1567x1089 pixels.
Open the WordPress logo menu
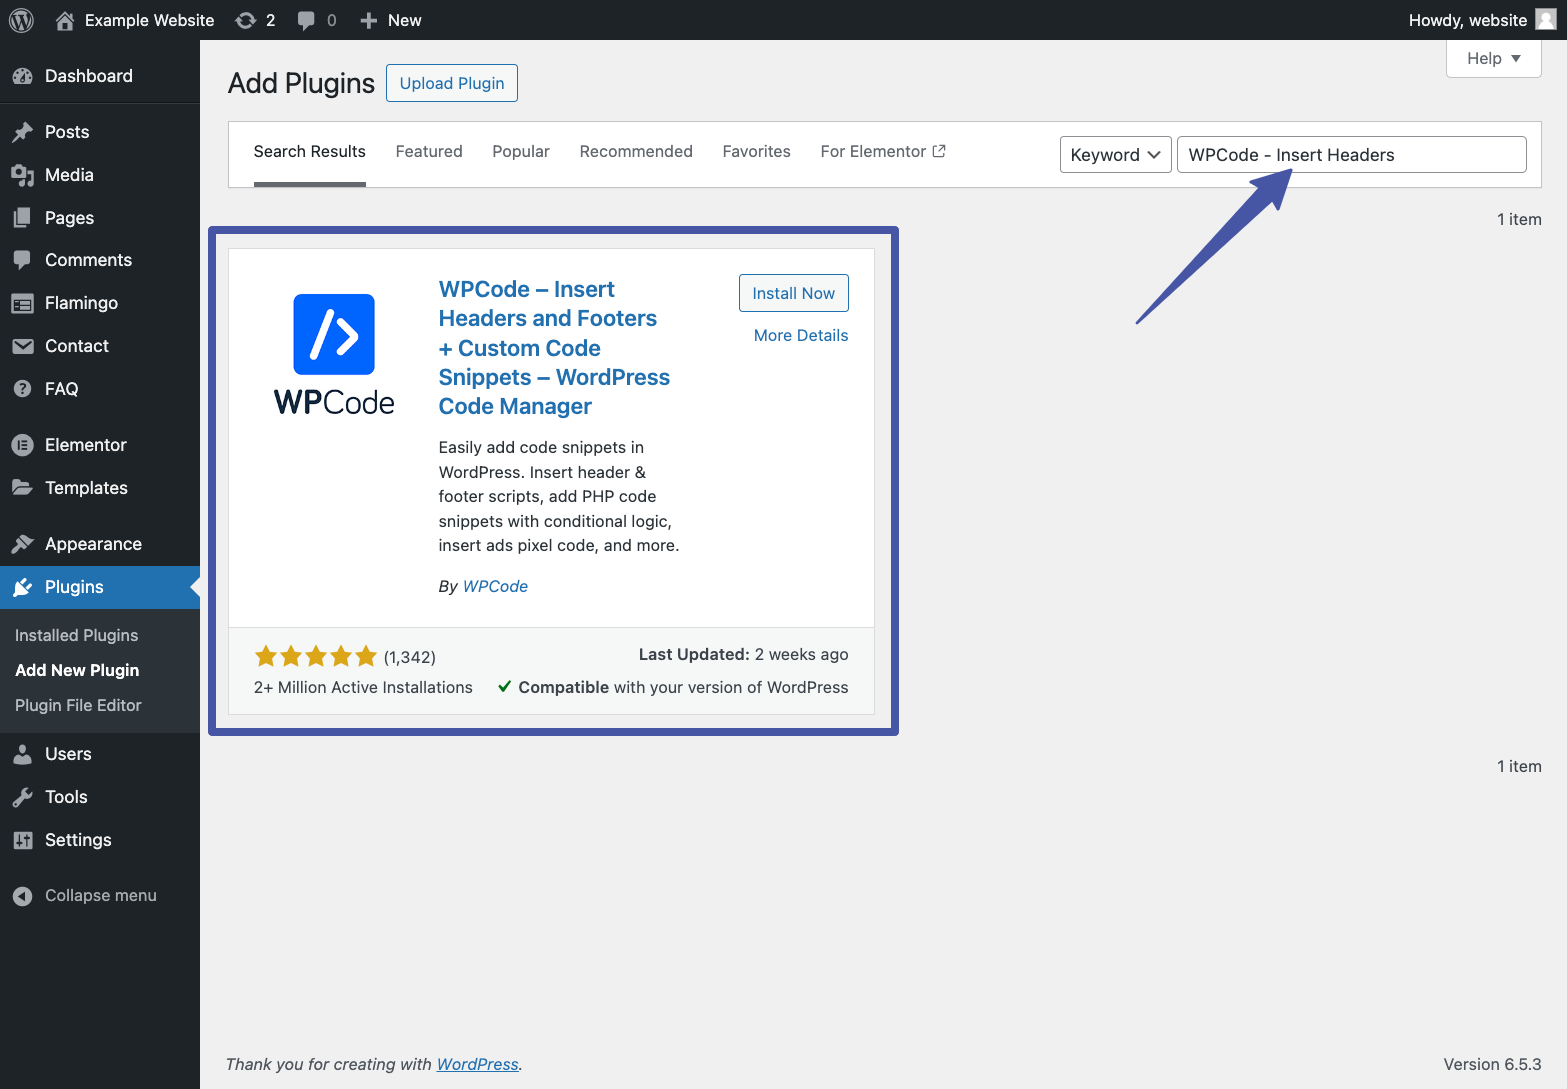[21, 20]
